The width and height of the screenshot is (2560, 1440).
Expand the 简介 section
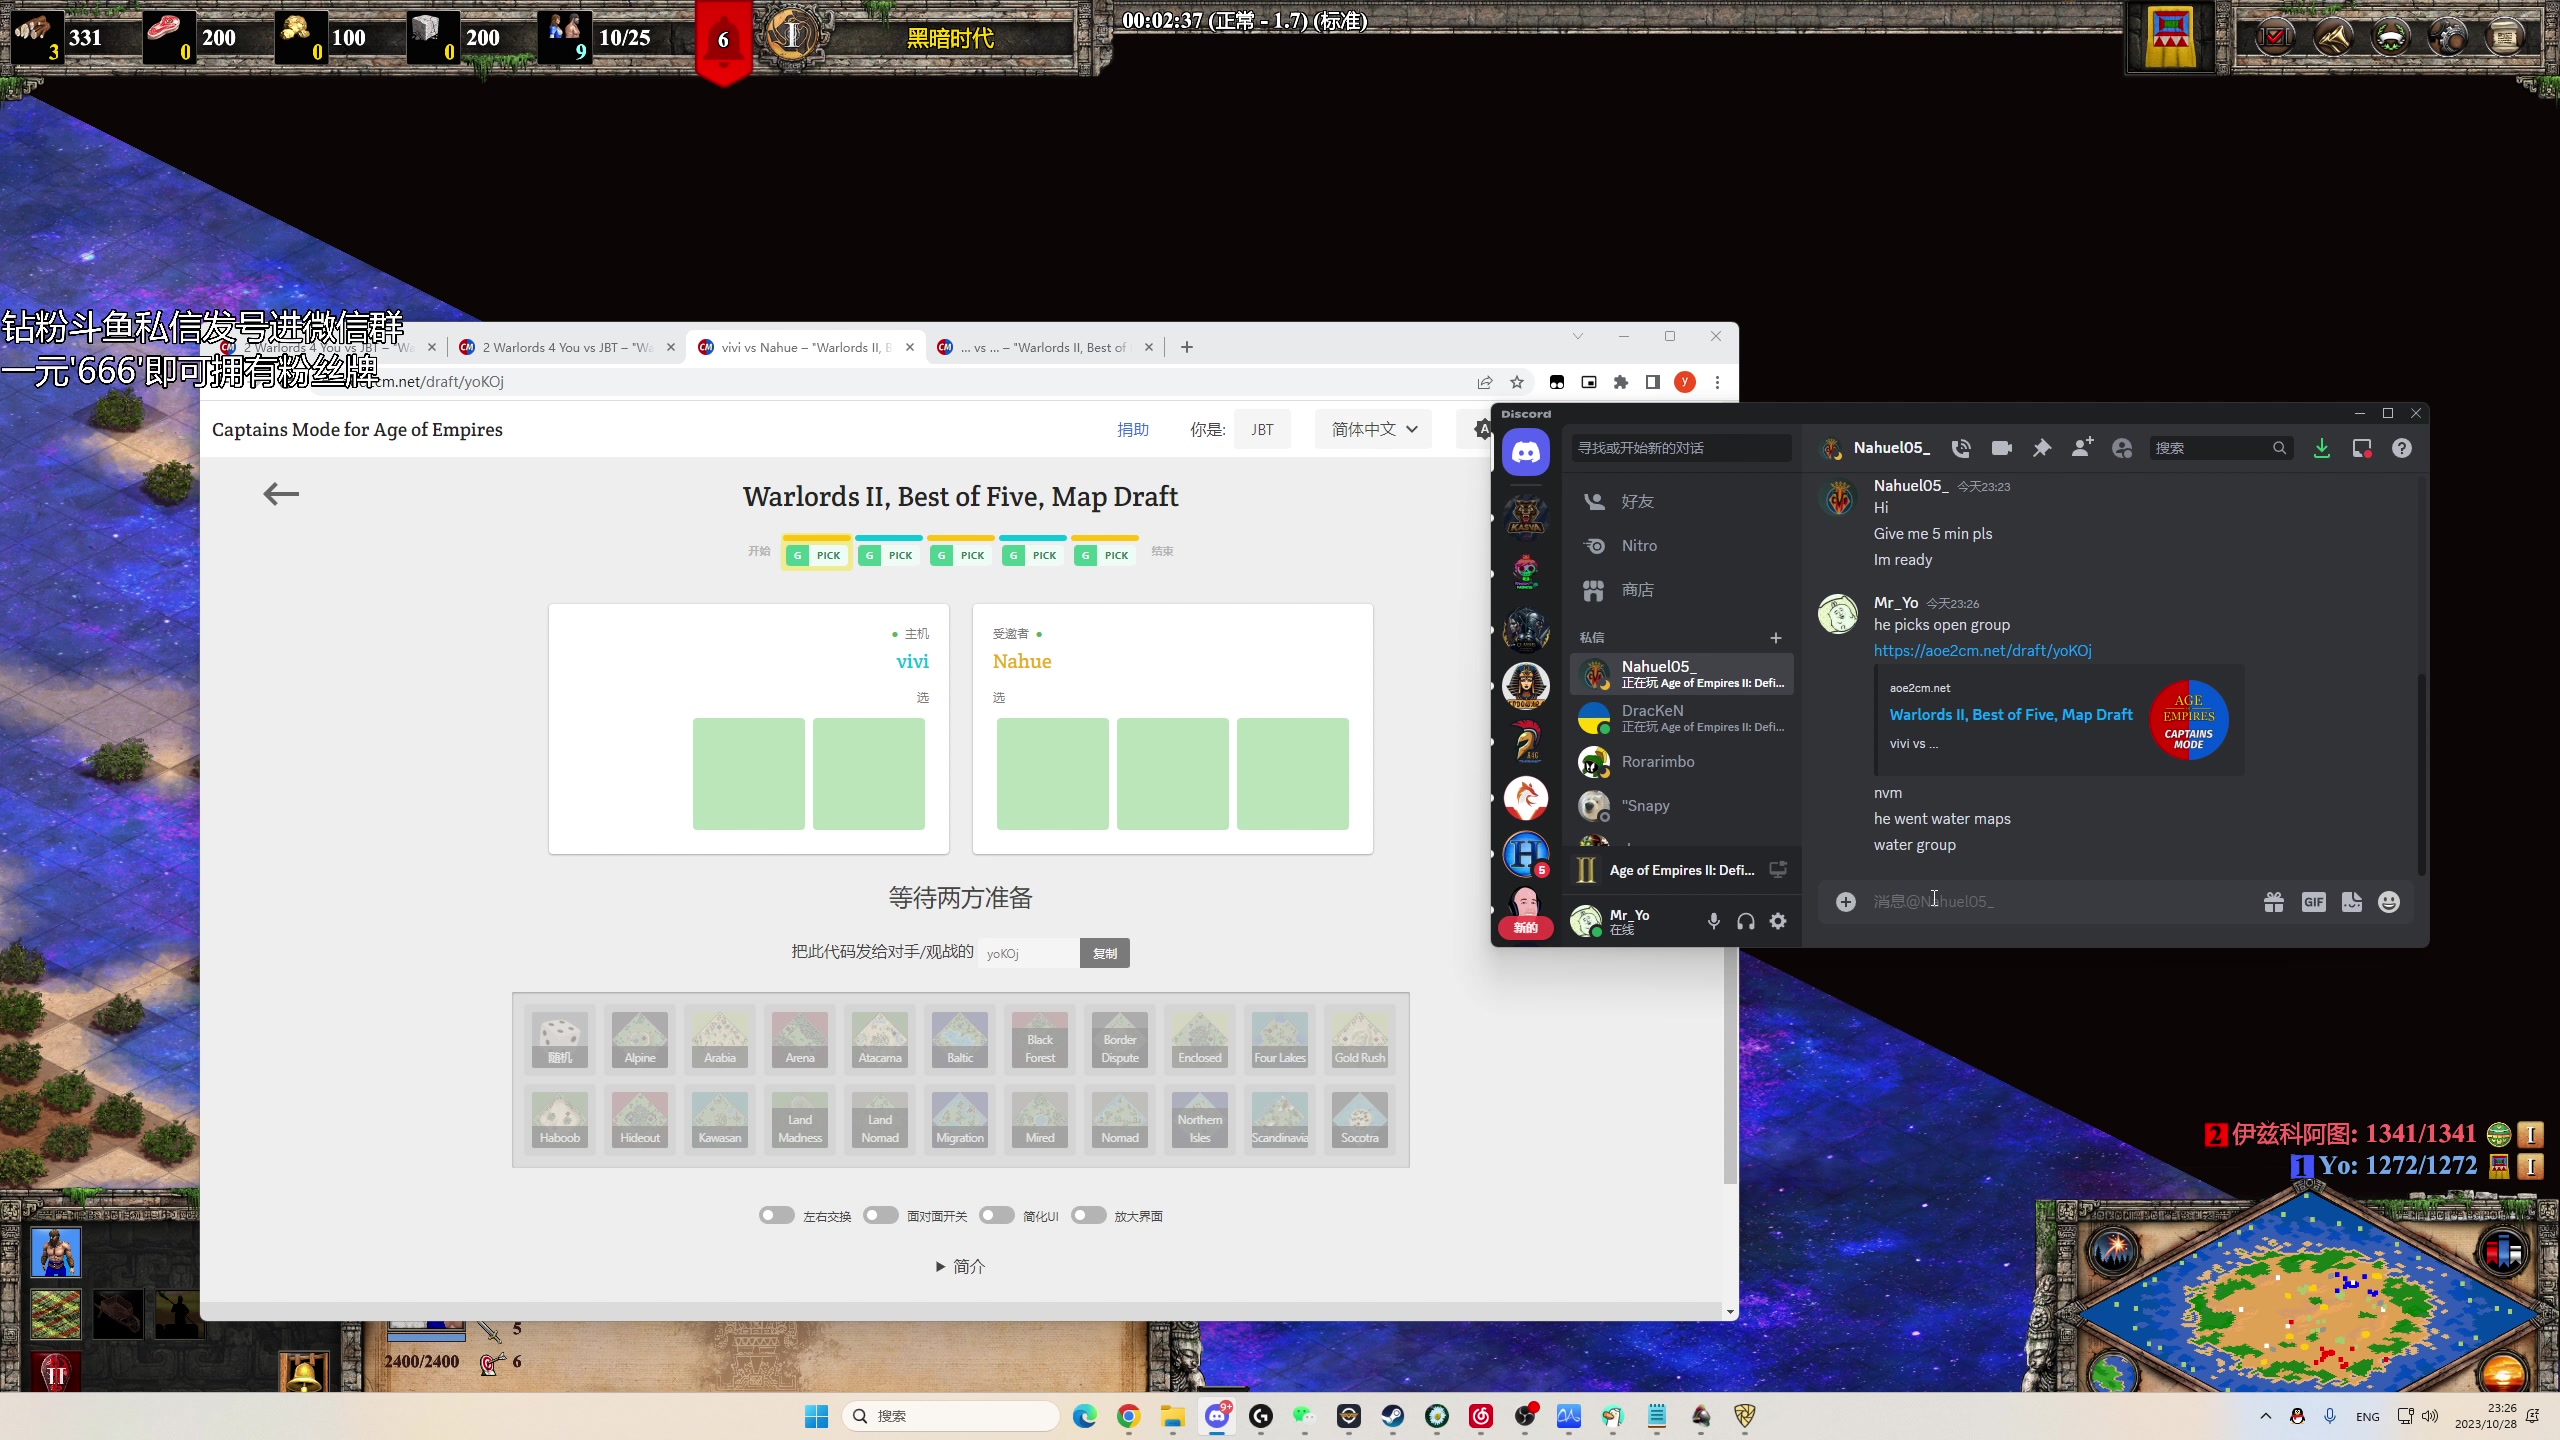(x=960, y=1267)
